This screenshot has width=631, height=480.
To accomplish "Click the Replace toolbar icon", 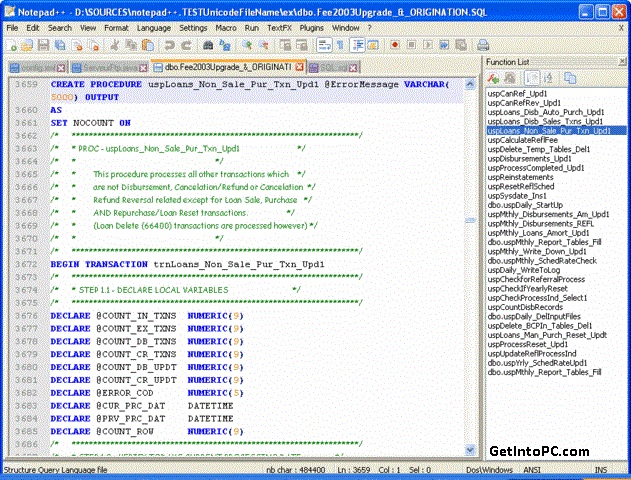I will point(225,45).
